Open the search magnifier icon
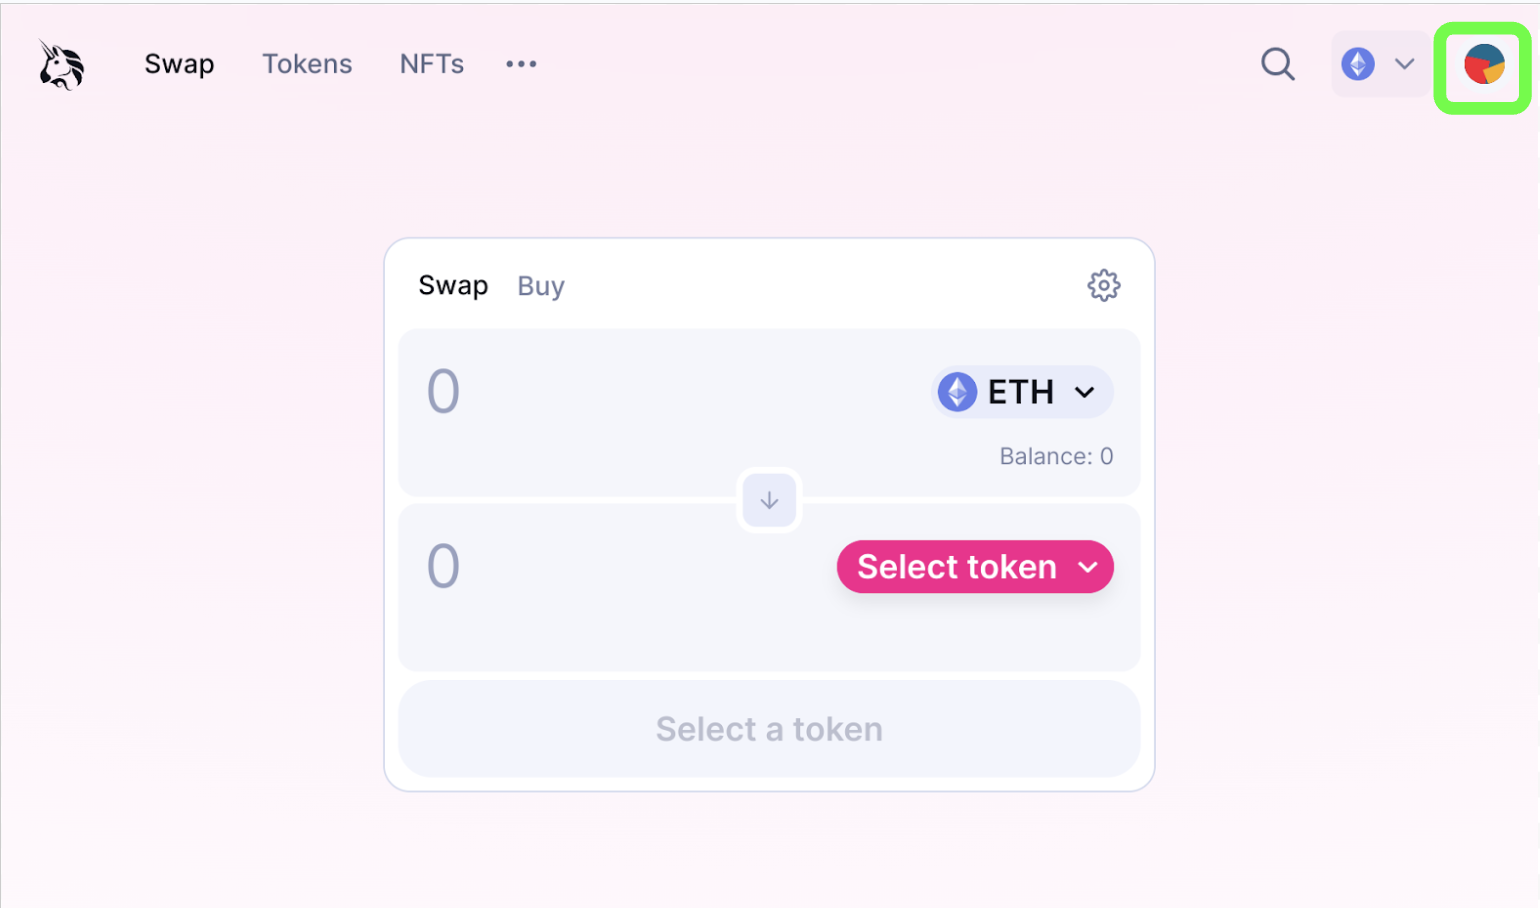The width and height of the screenshot is (1540, 908). tap(1277, 64)
